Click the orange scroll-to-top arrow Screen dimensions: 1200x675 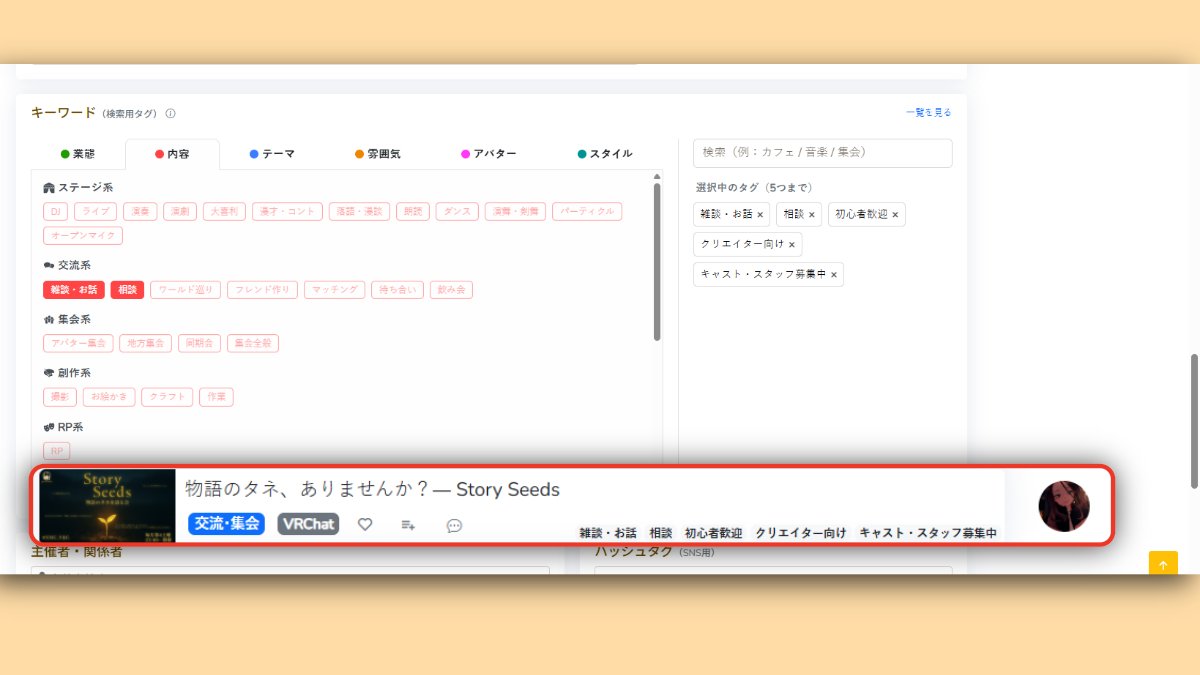click(1163, 563)
